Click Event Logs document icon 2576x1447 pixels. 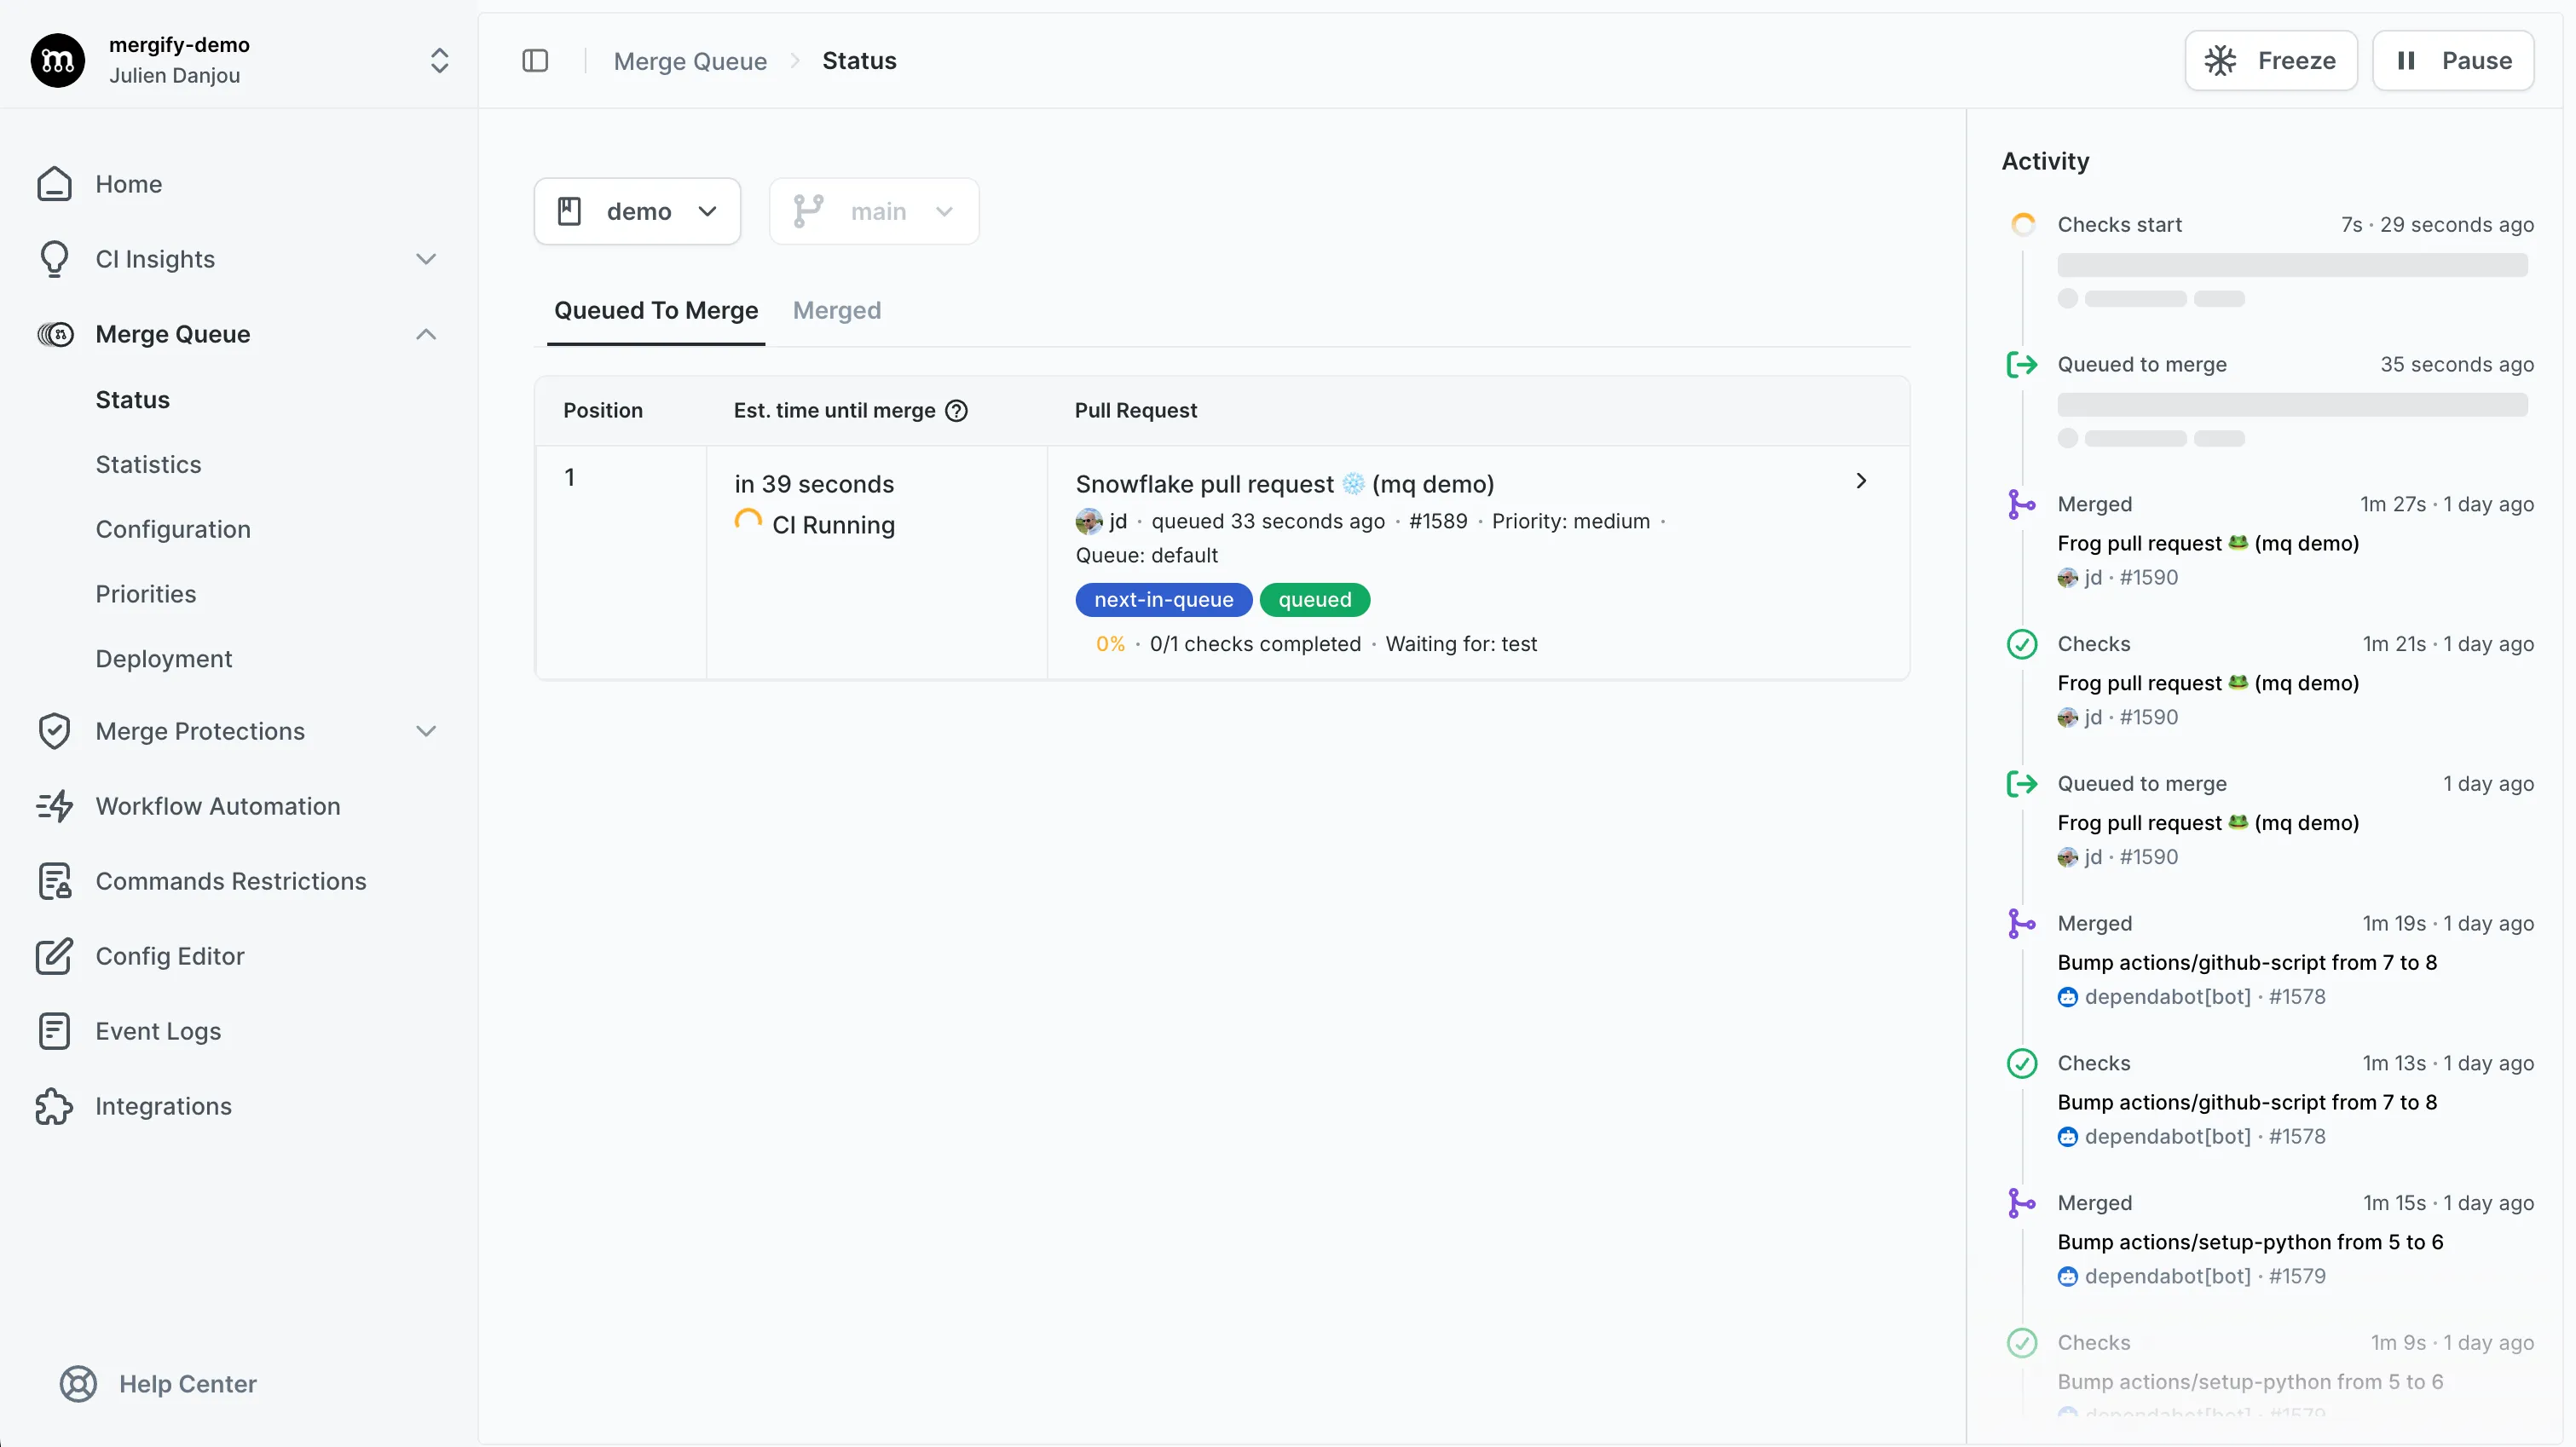[54, 1031]
